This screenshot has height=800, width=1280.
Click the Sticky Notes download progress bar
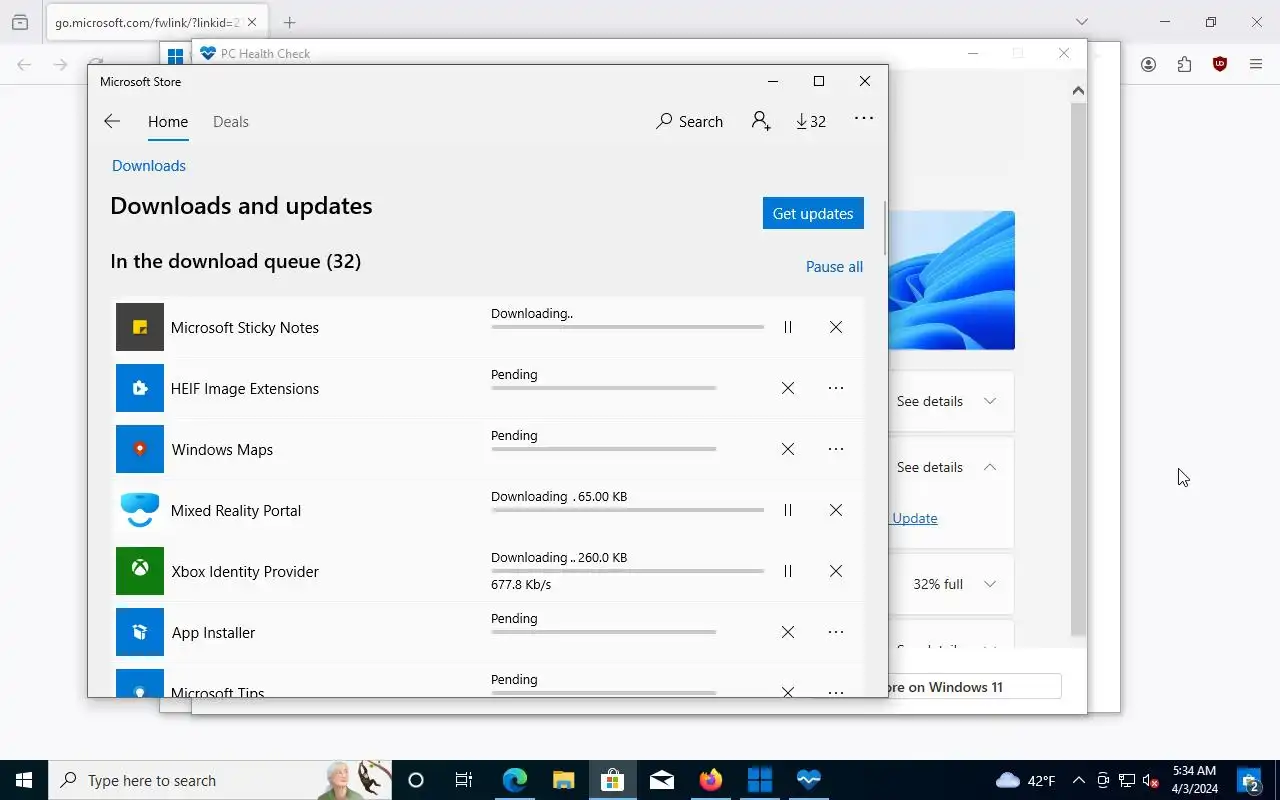[x=627, y=327]
